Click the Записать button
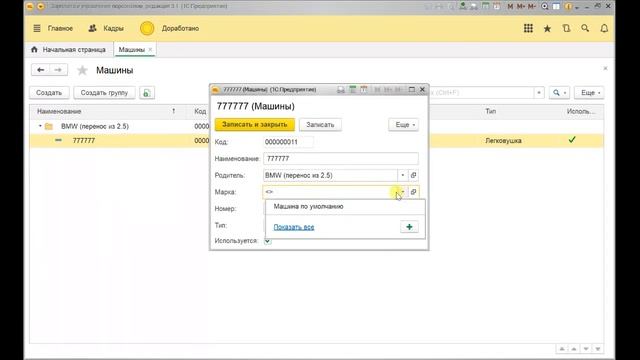 click(320, 124)
